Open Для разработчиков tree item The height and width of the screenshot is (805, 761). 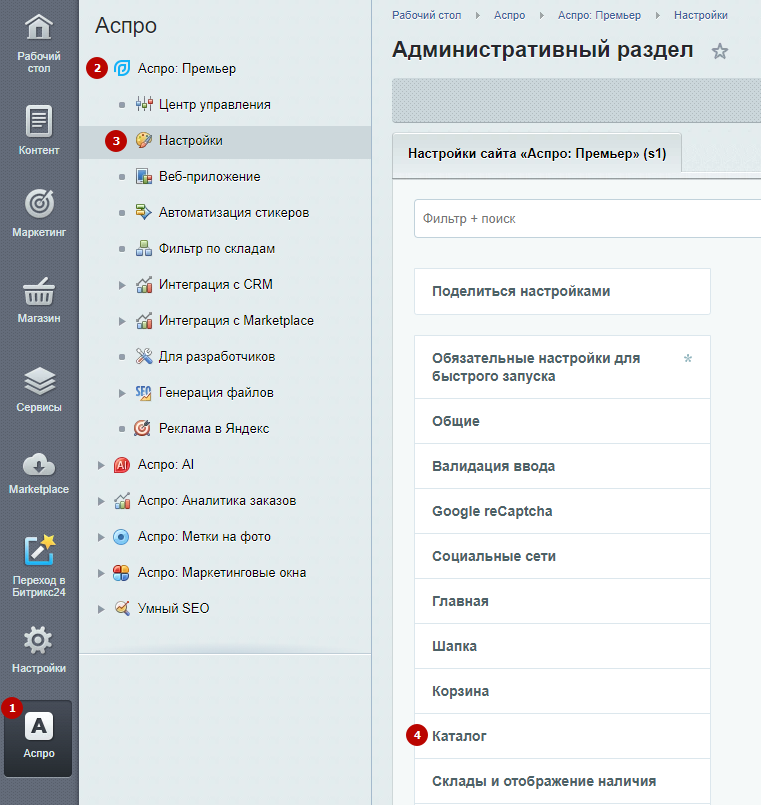[217, 357]
